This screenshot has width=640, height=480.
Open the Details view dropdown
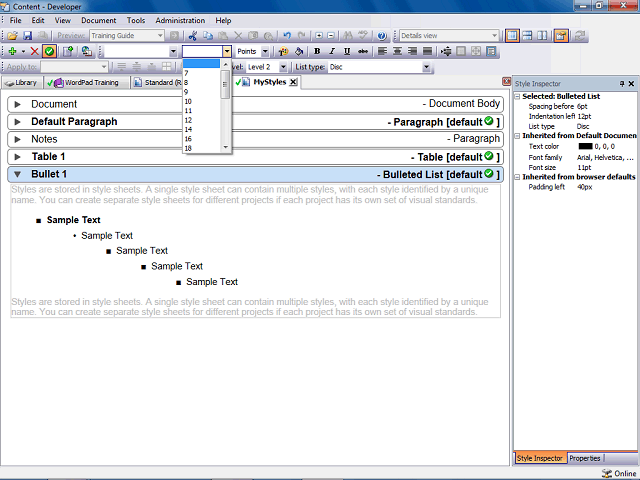(x=494, y=36)
